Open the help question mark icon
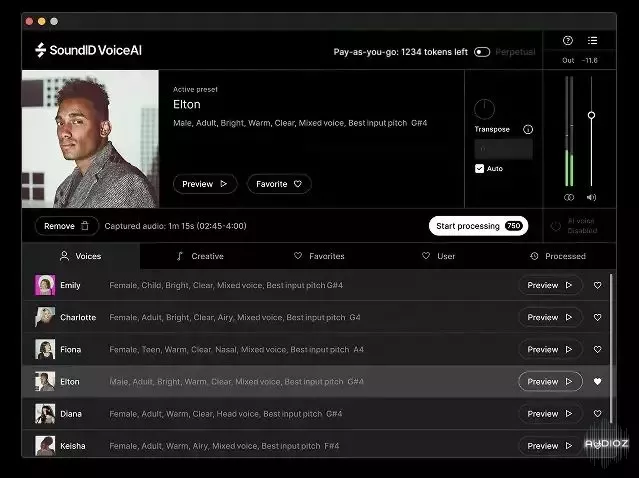The height and width of the screenshot is (478, 639). [x=568, y=40]
